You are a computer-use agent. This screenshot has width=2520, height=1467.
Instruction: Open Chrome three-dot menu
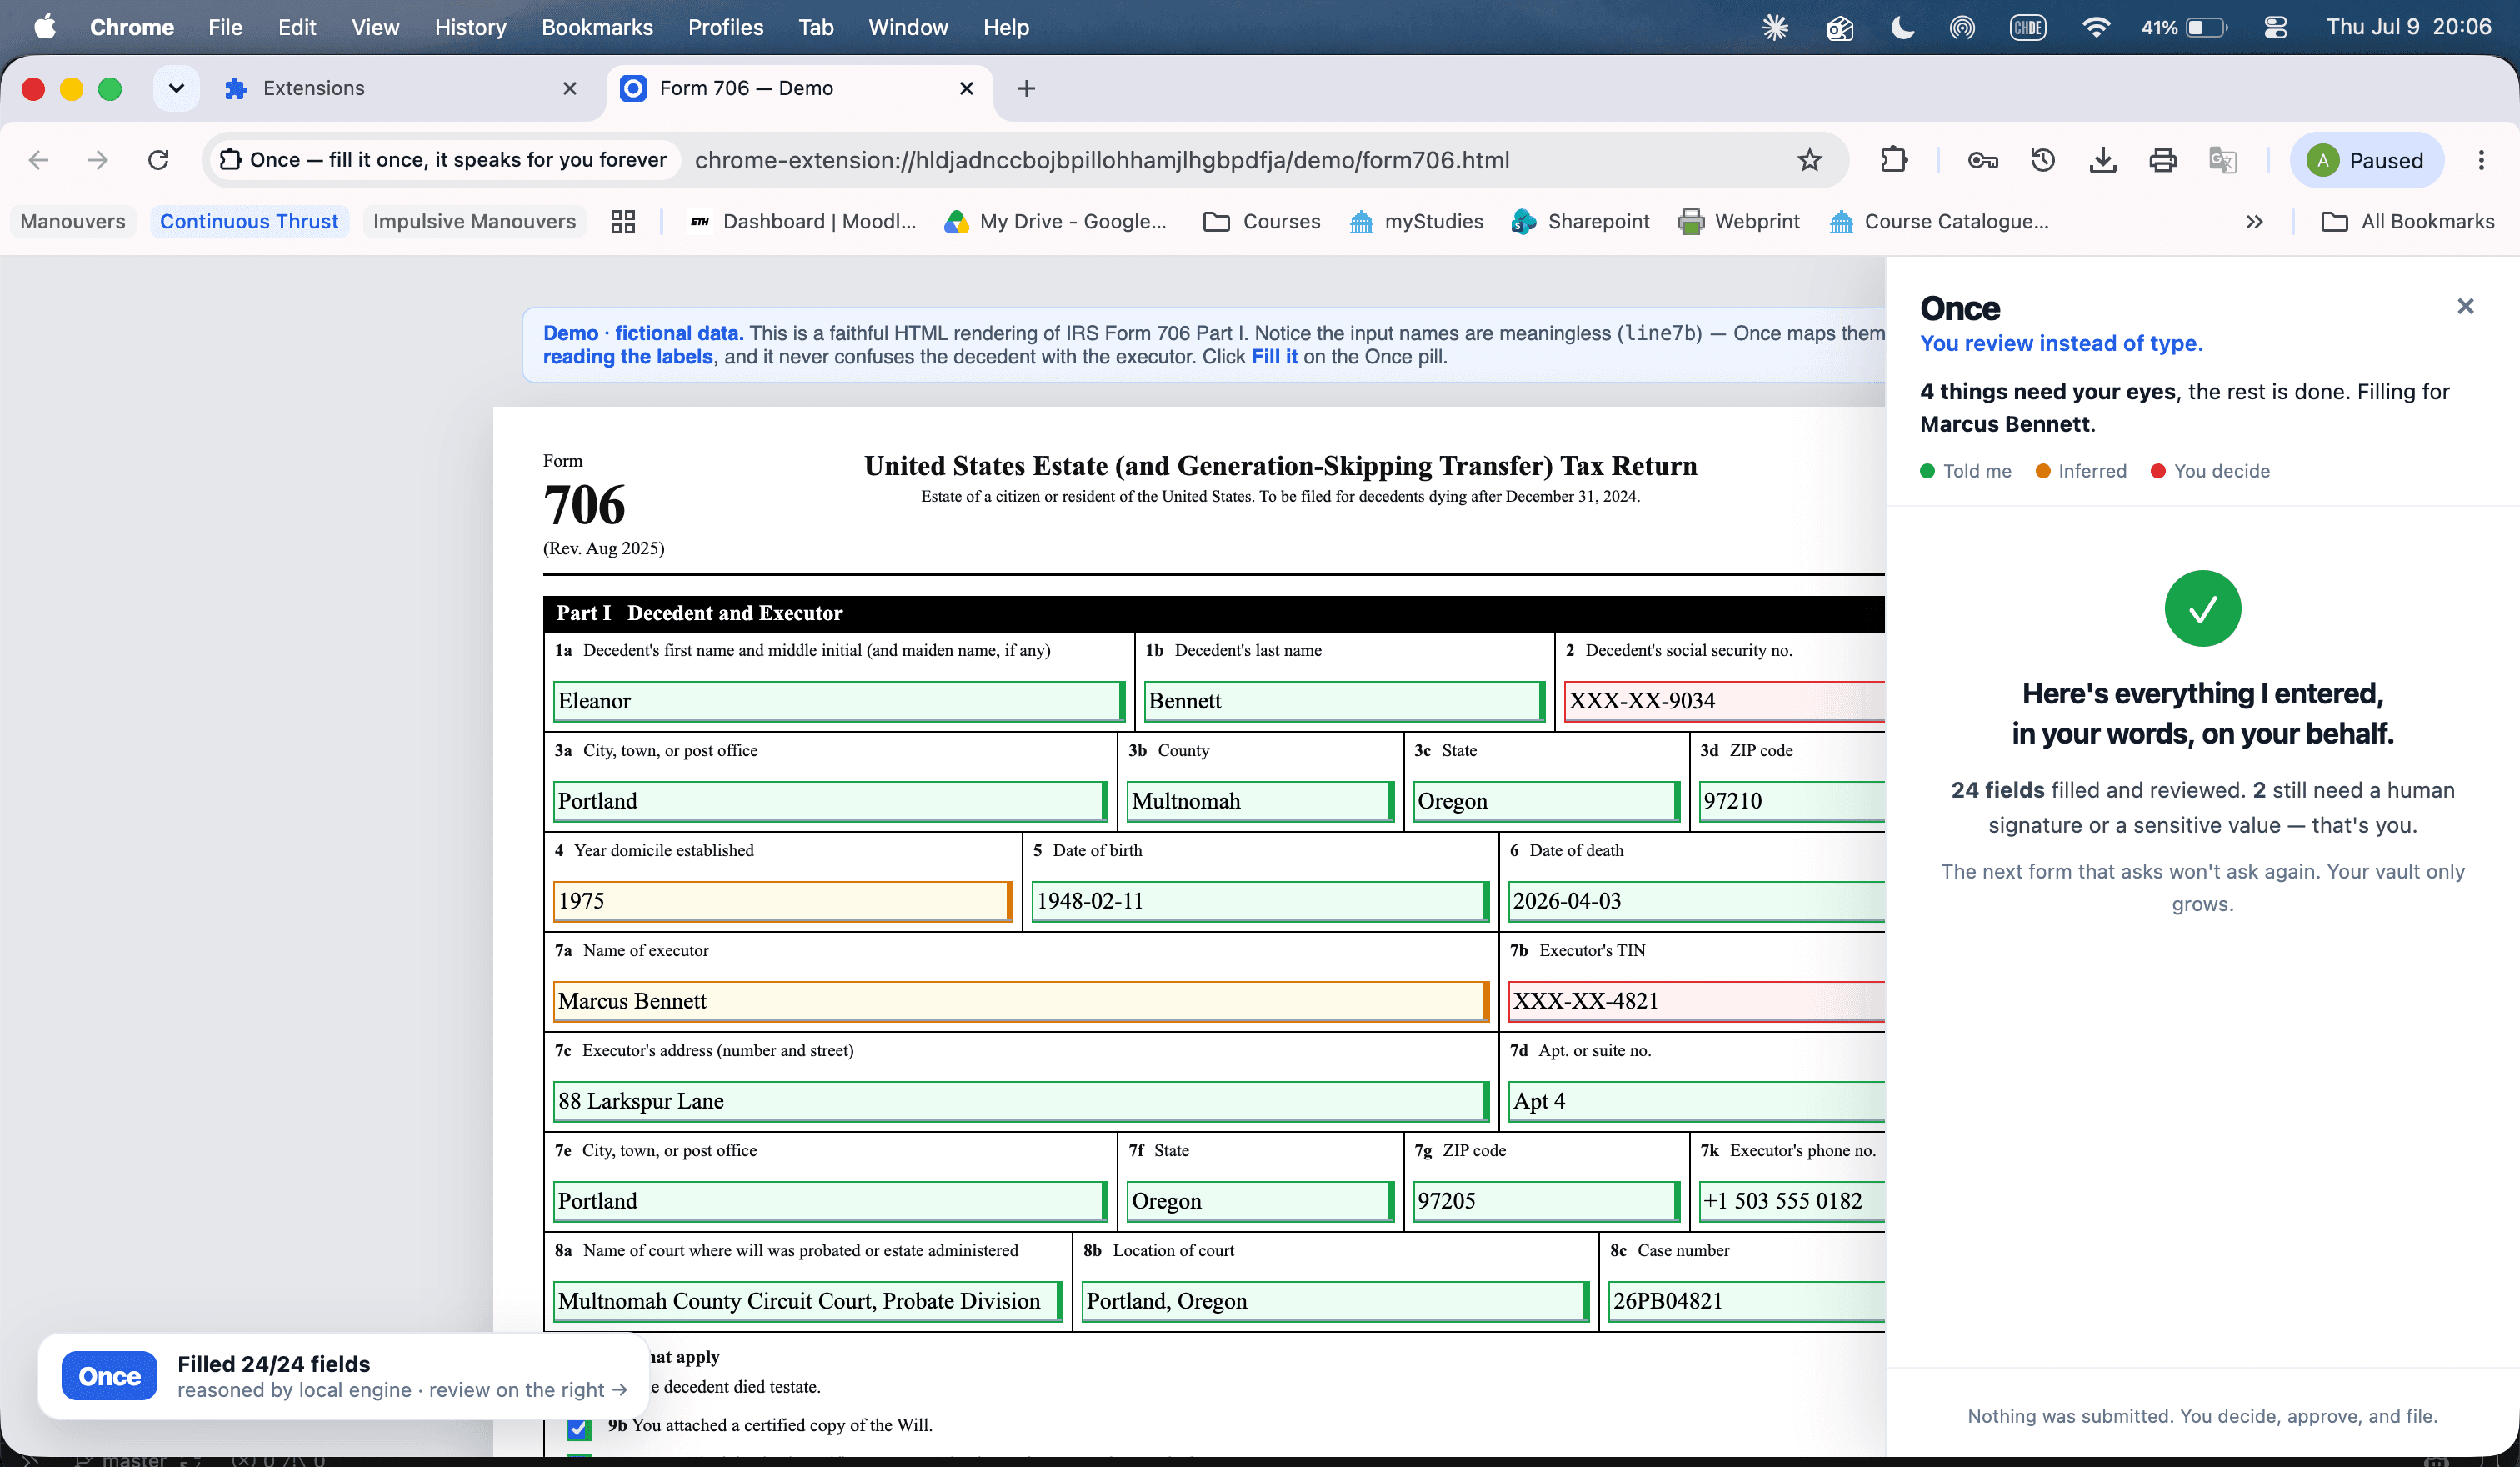pos(2481,160)
